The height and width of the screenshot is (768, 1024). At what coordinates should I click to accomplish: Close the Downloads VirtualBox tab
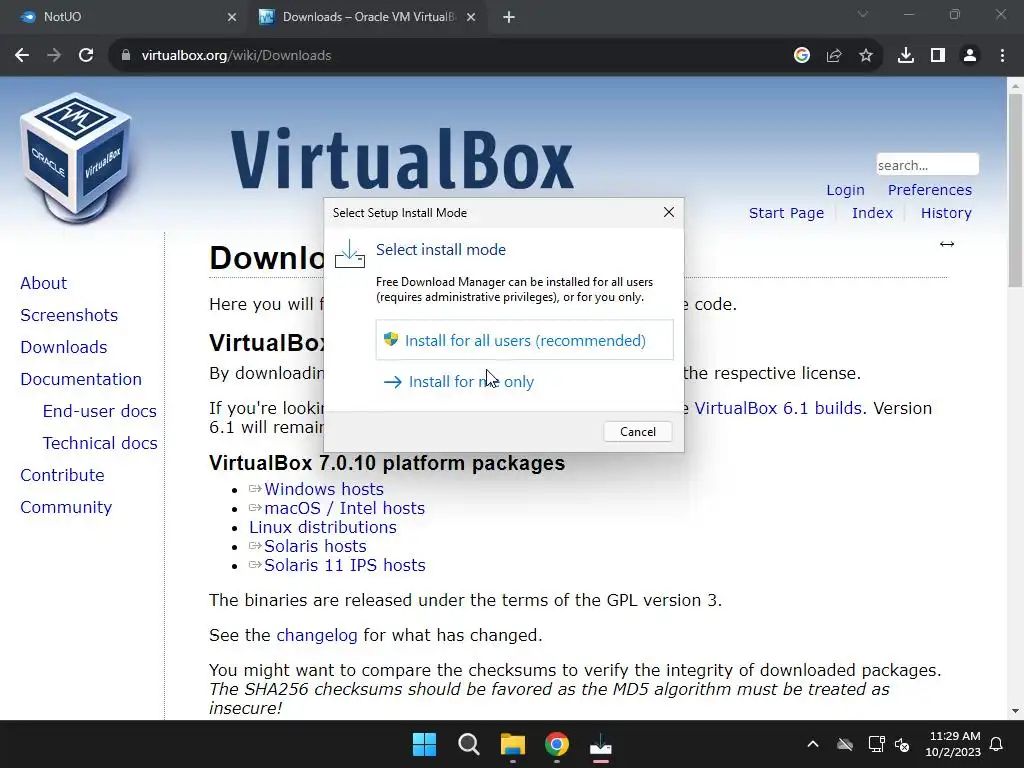coord(471,17)
